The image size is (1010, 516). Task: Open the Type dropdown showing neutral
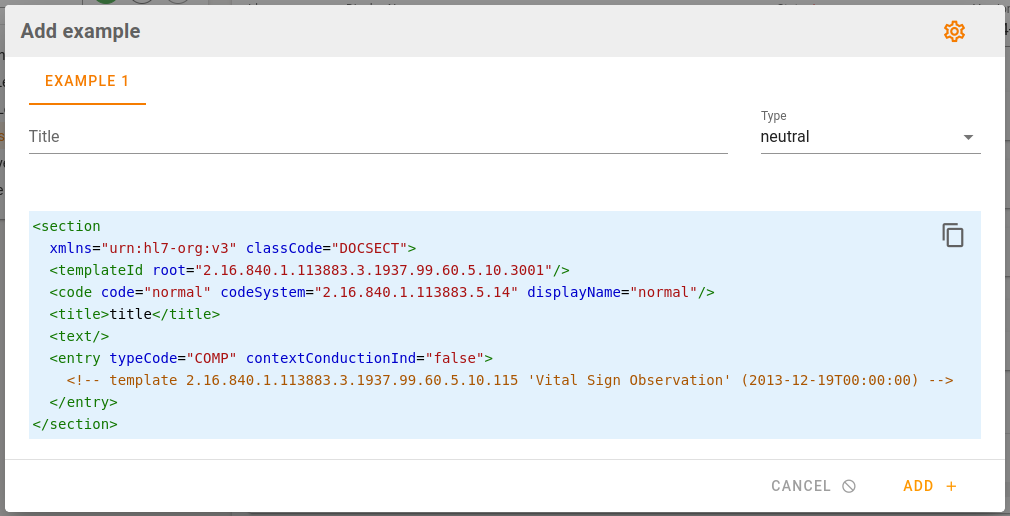[x=860, y=137]
